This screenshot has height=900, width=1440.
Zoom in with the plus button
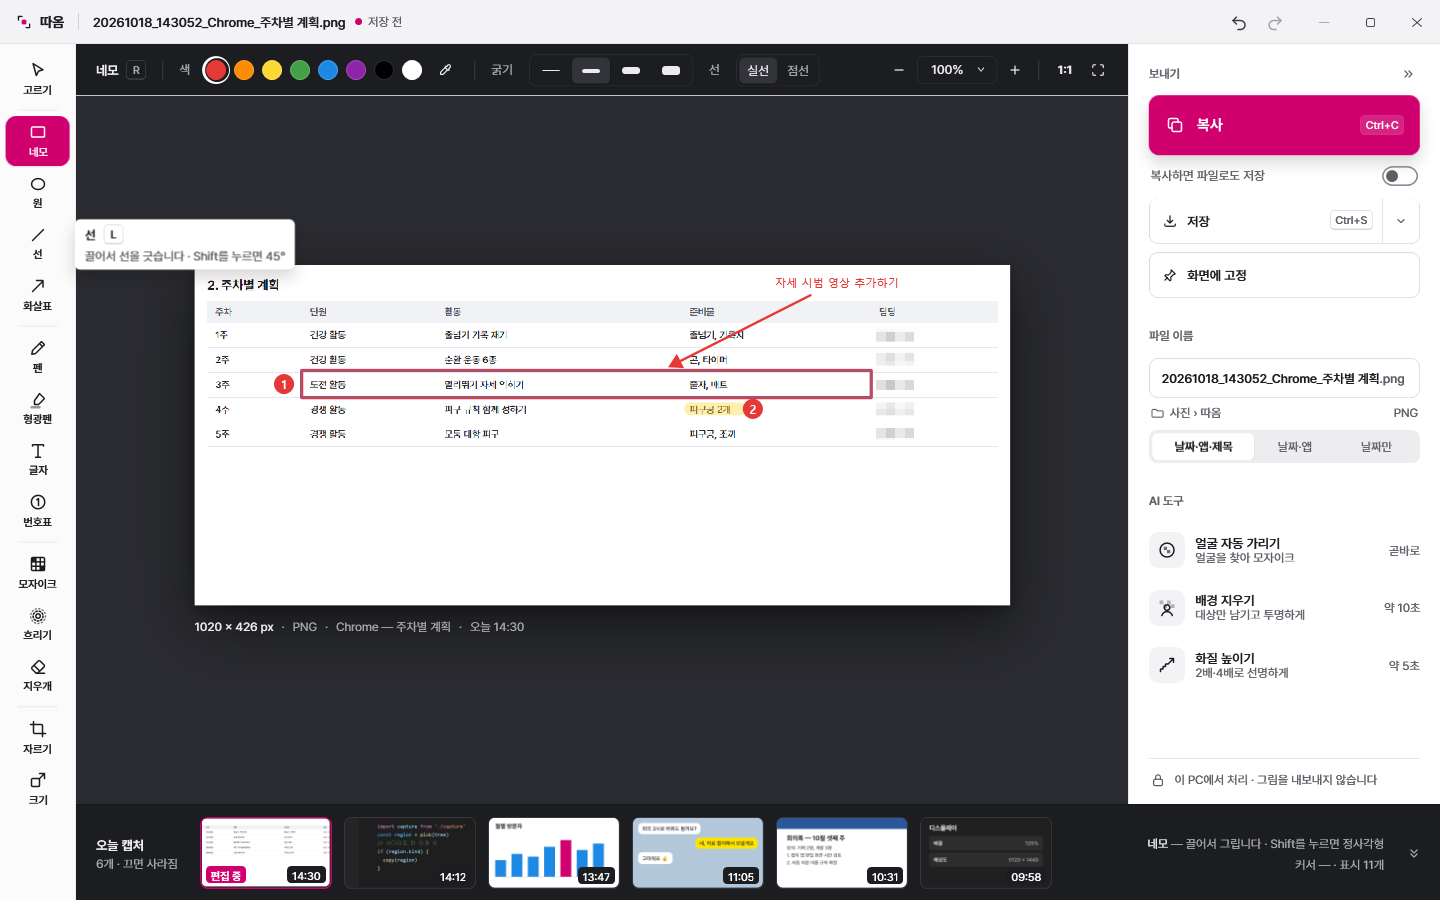coord(1015,70)
